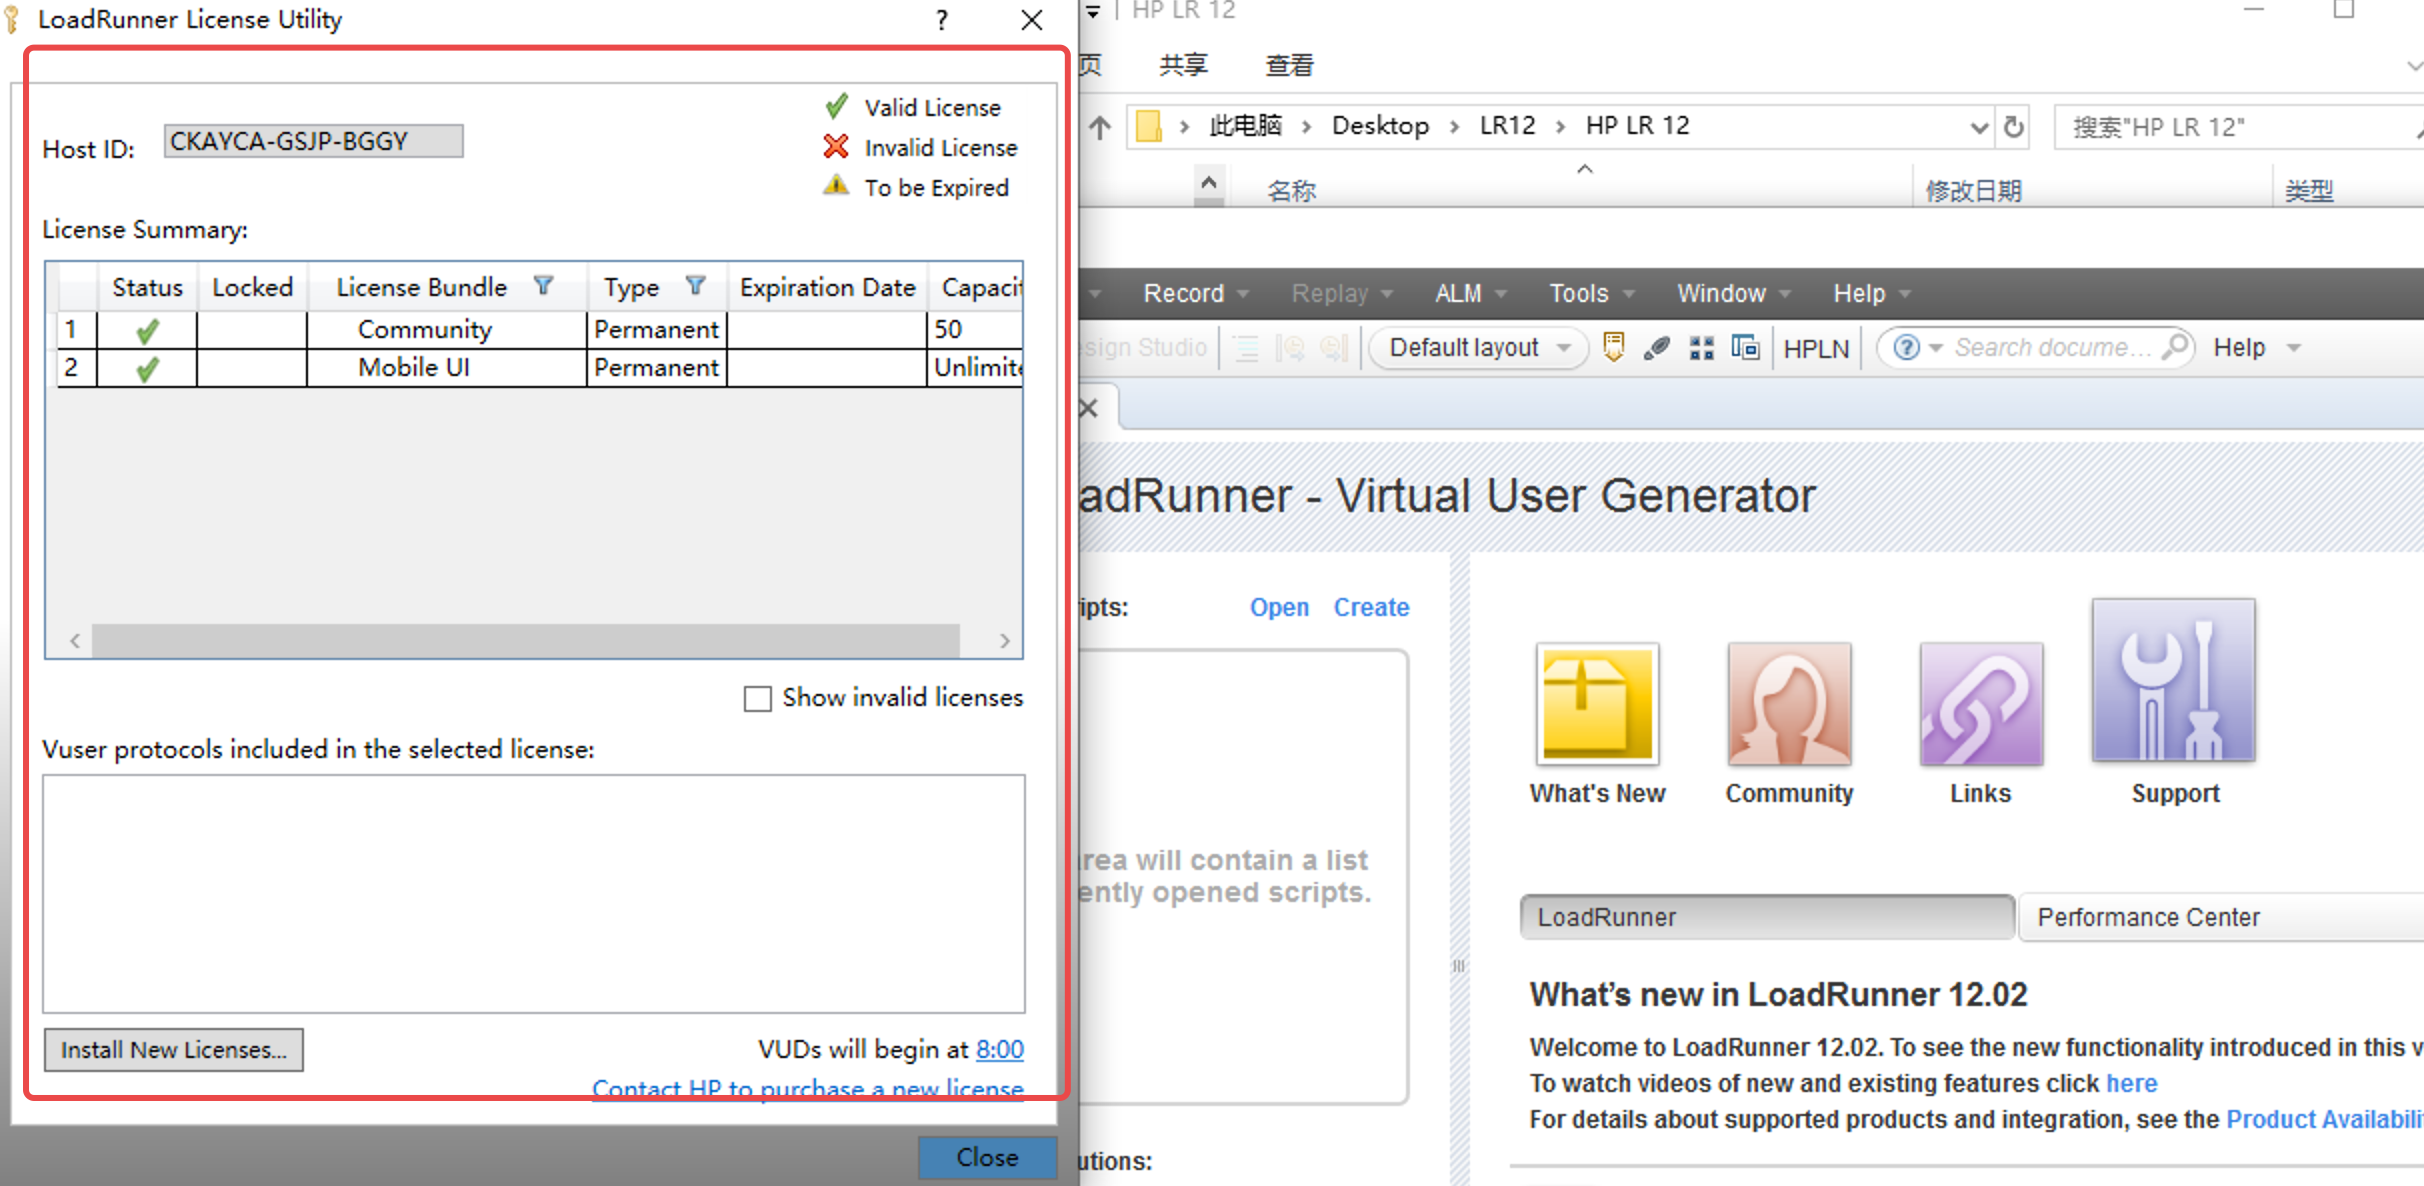Click the What's New icon
Viewport: 2424px width, 1186px height.
click(1596, 703)
